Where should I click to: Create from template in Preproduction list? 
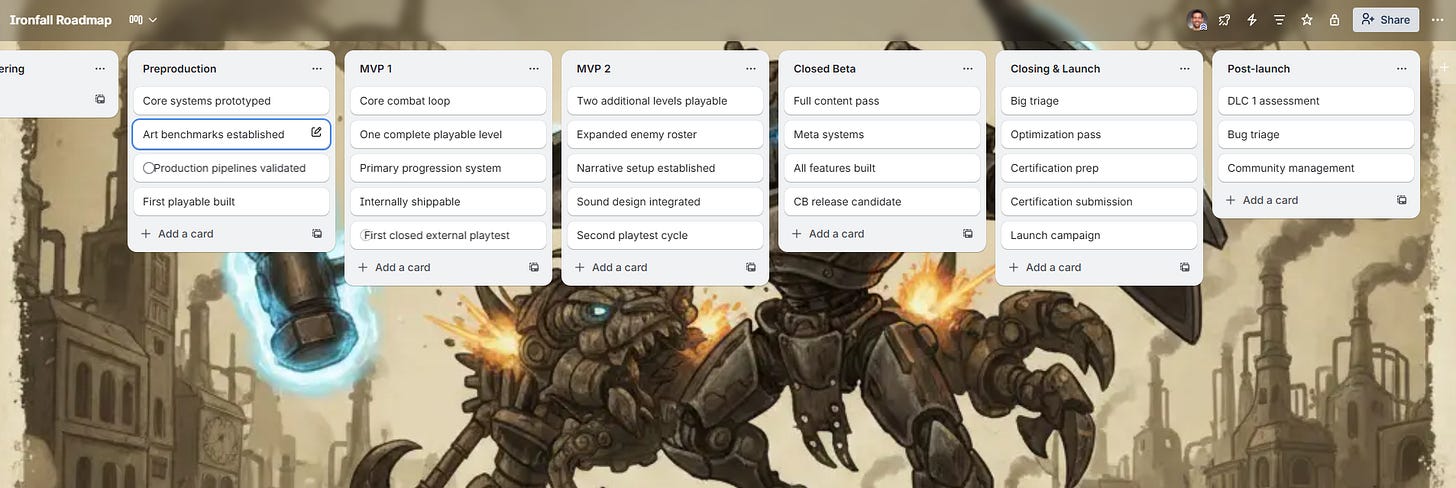click(317, 234)
